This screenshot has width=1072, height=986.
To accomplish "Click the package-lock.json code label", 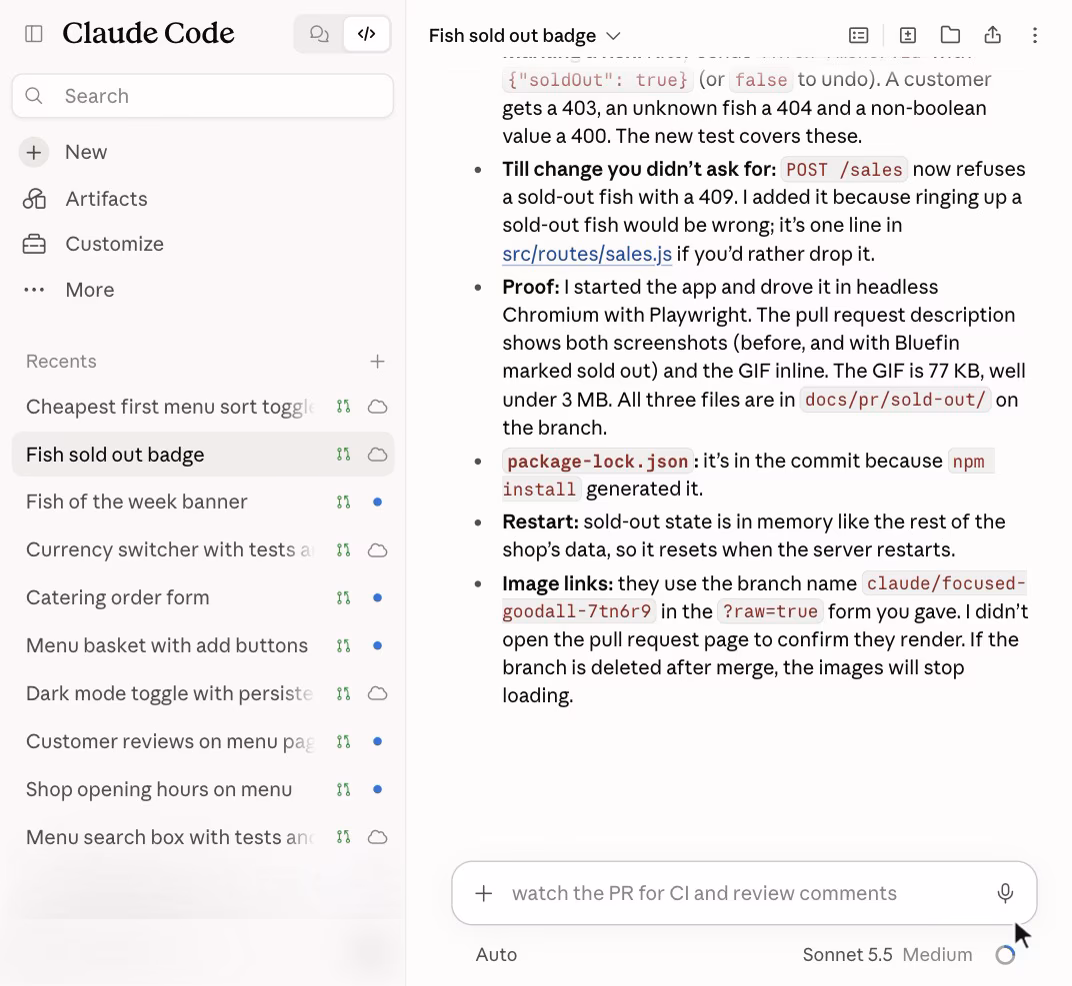I will coord(598,462).
